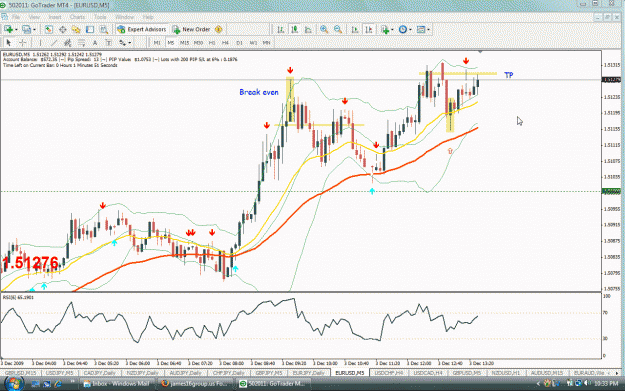Open the Charts menu
Viewport: 625px width, 391px height.
click(x=77, y=18)
